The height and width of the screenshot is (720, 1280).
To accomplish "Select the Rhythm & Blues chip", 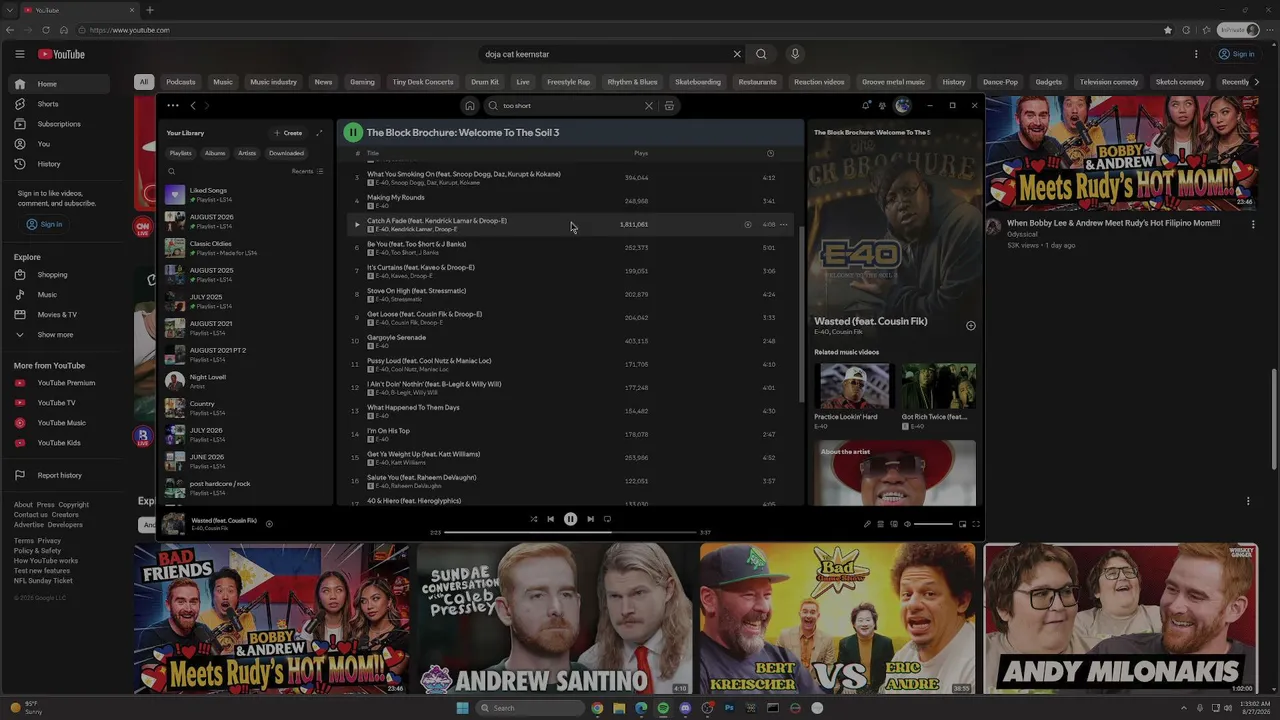I will (x=632, y=82).
